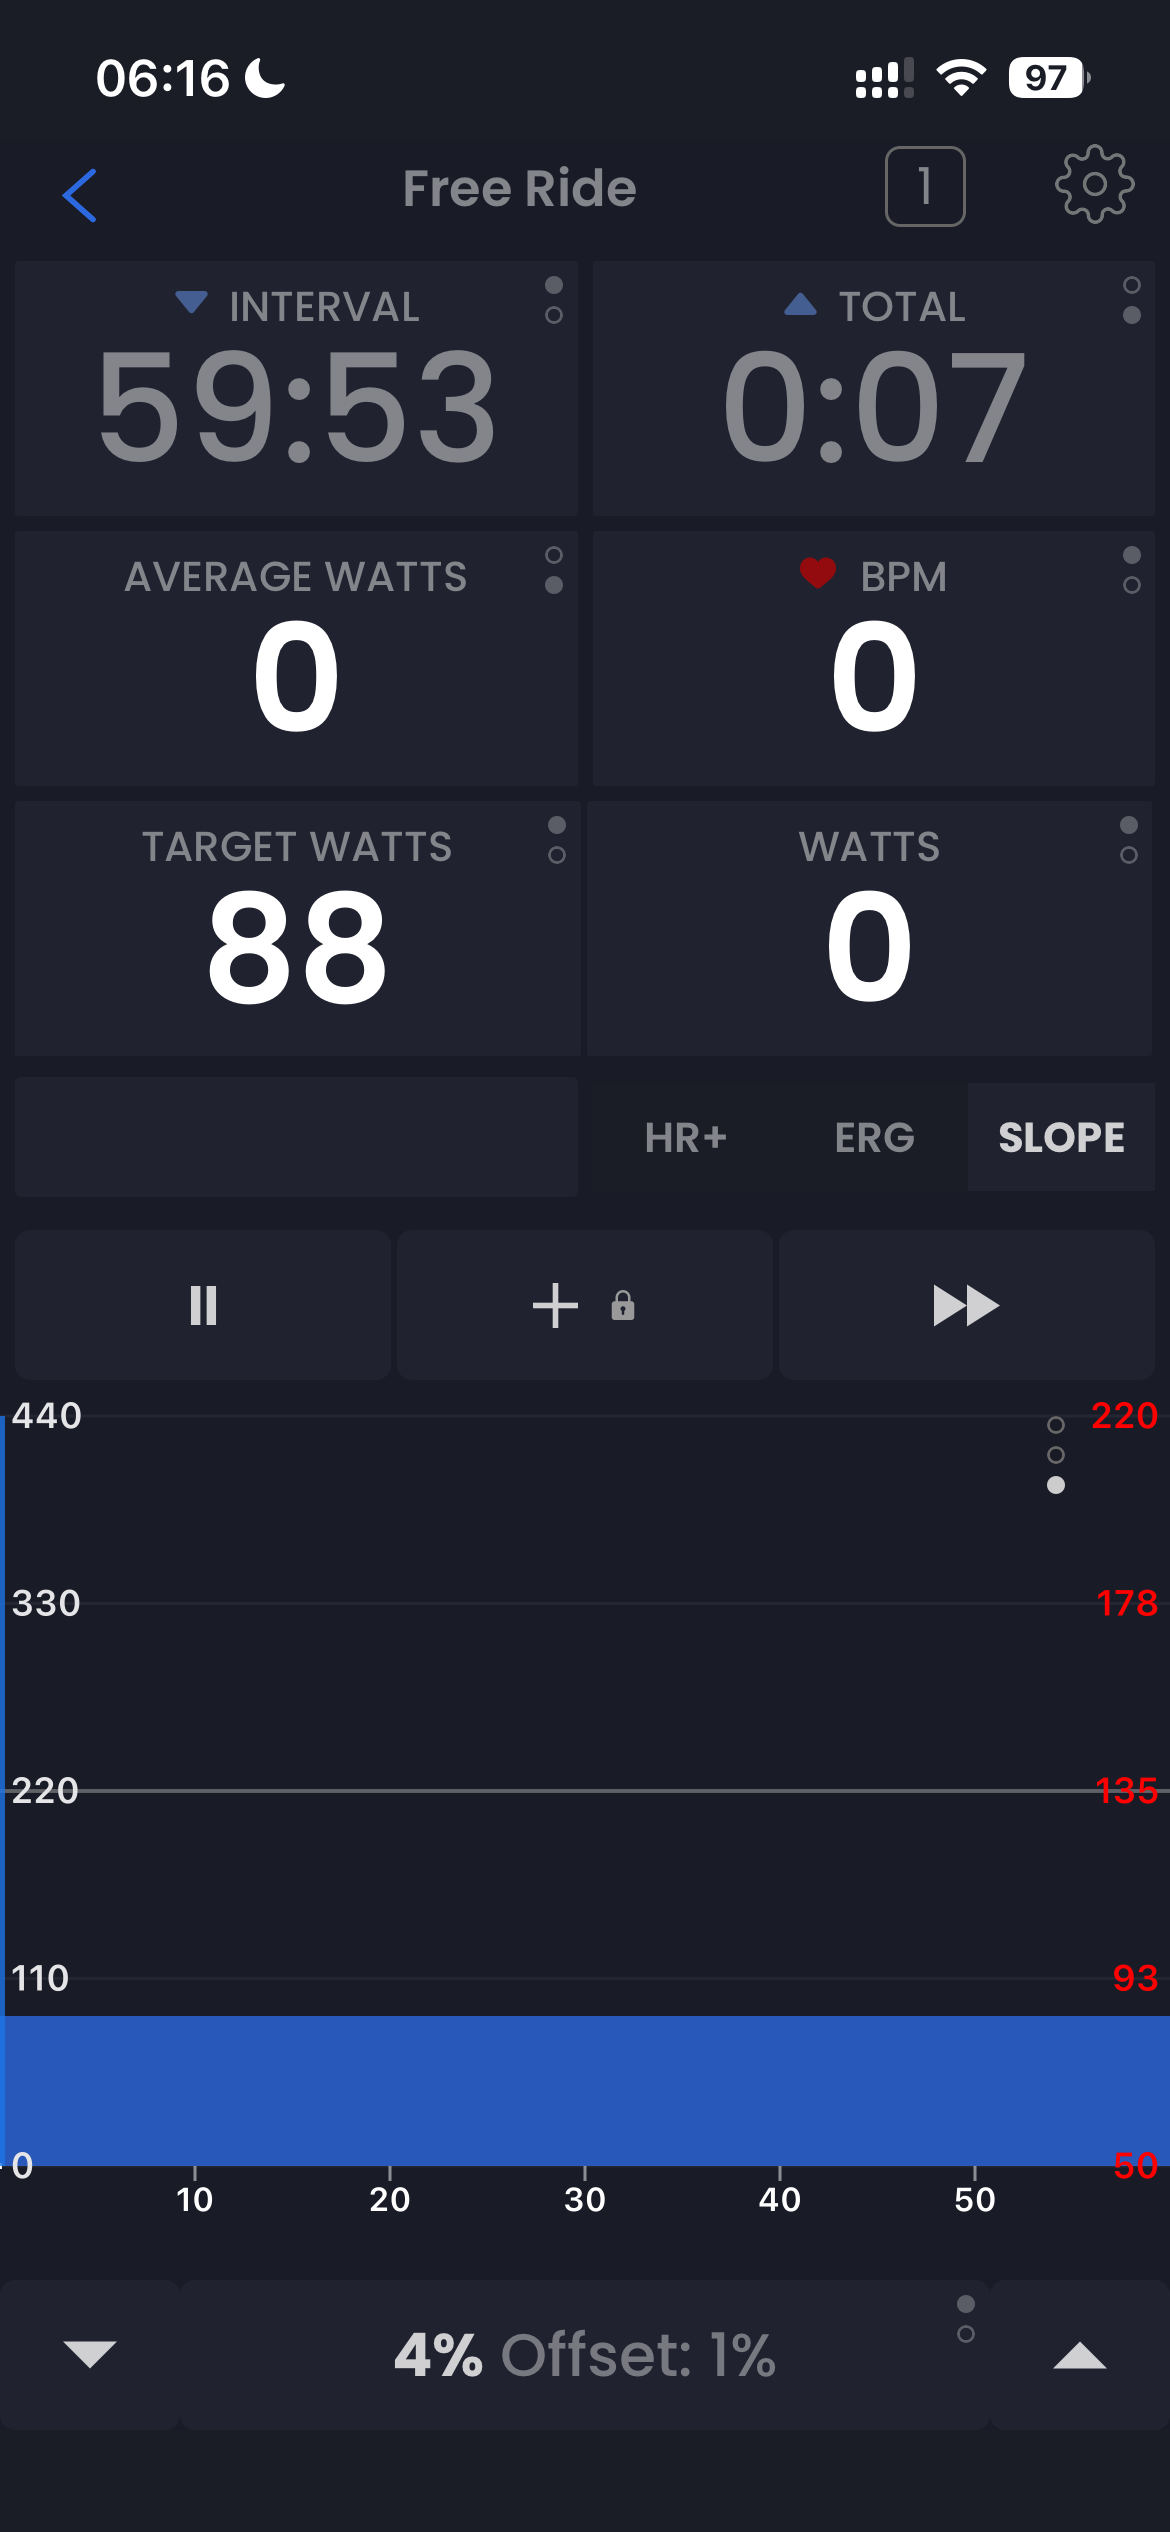1170x2532 pixels.
Task: Switch the Interval tile's page dots
Action: (554, 300)
